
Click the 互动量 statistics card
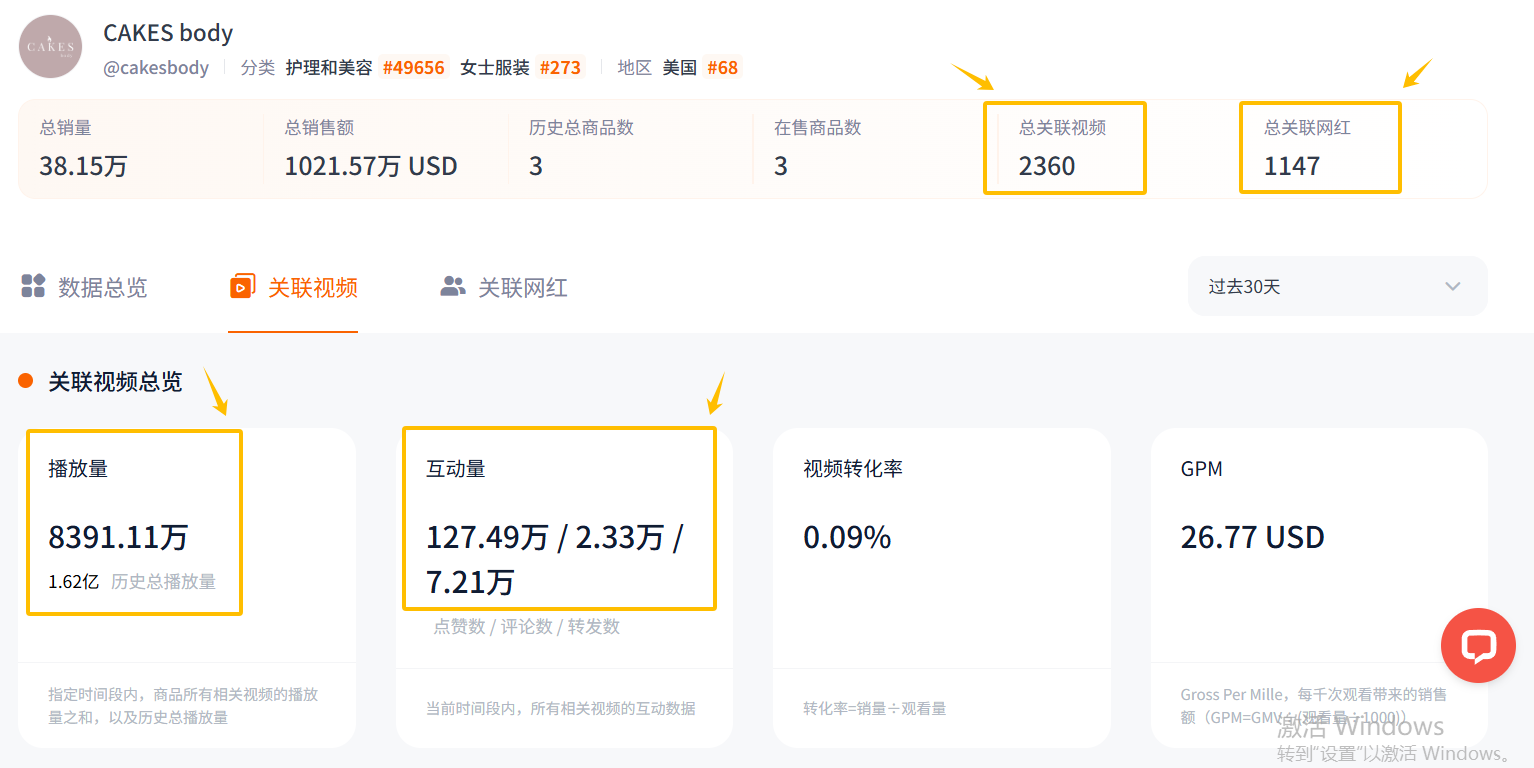564,588
